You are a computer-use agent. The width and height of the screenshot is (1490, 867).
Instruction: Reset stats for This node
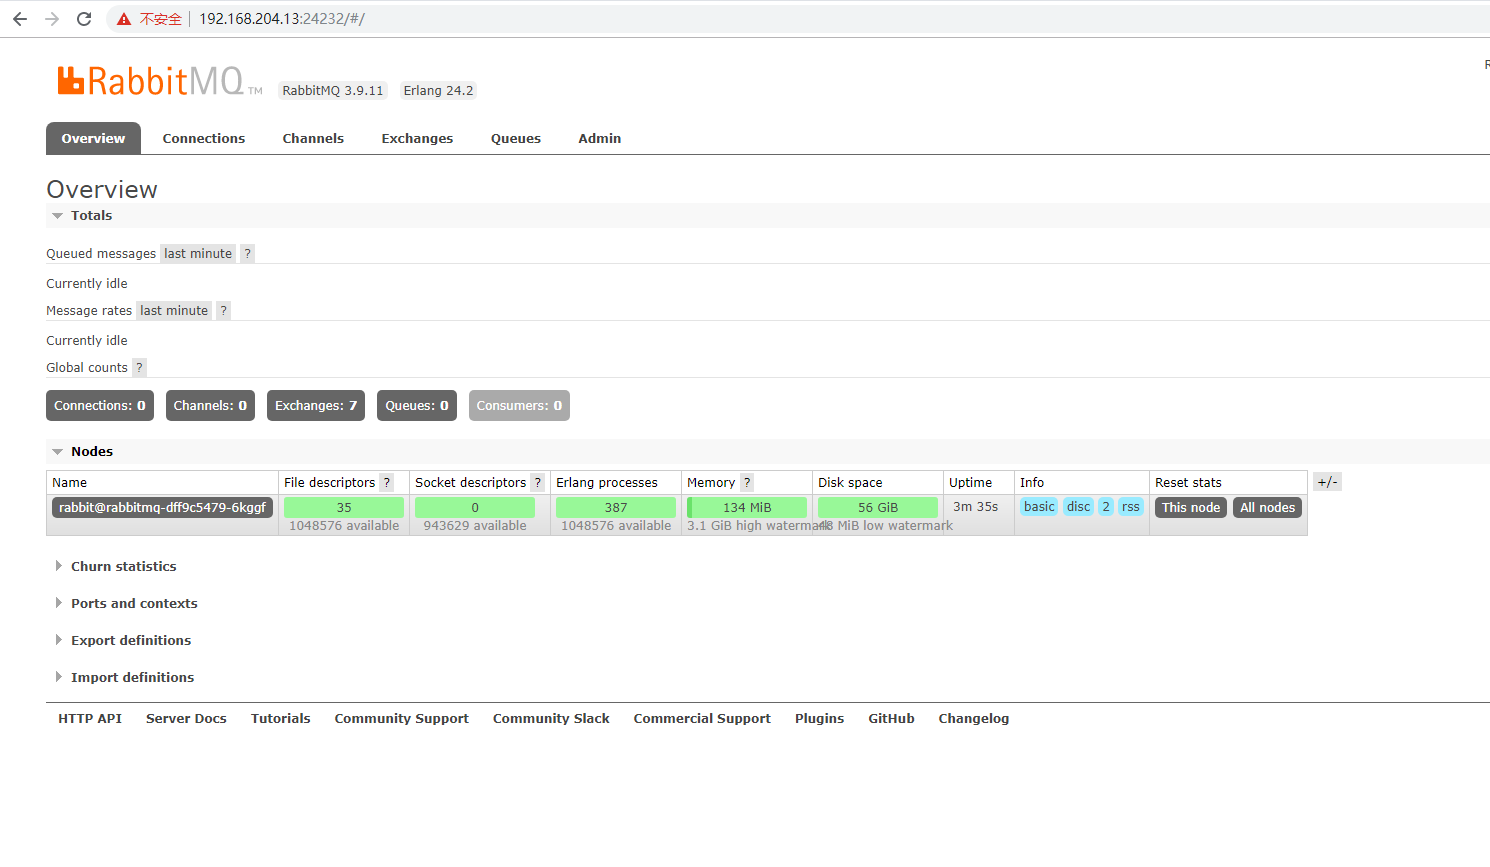point(1191,507)
